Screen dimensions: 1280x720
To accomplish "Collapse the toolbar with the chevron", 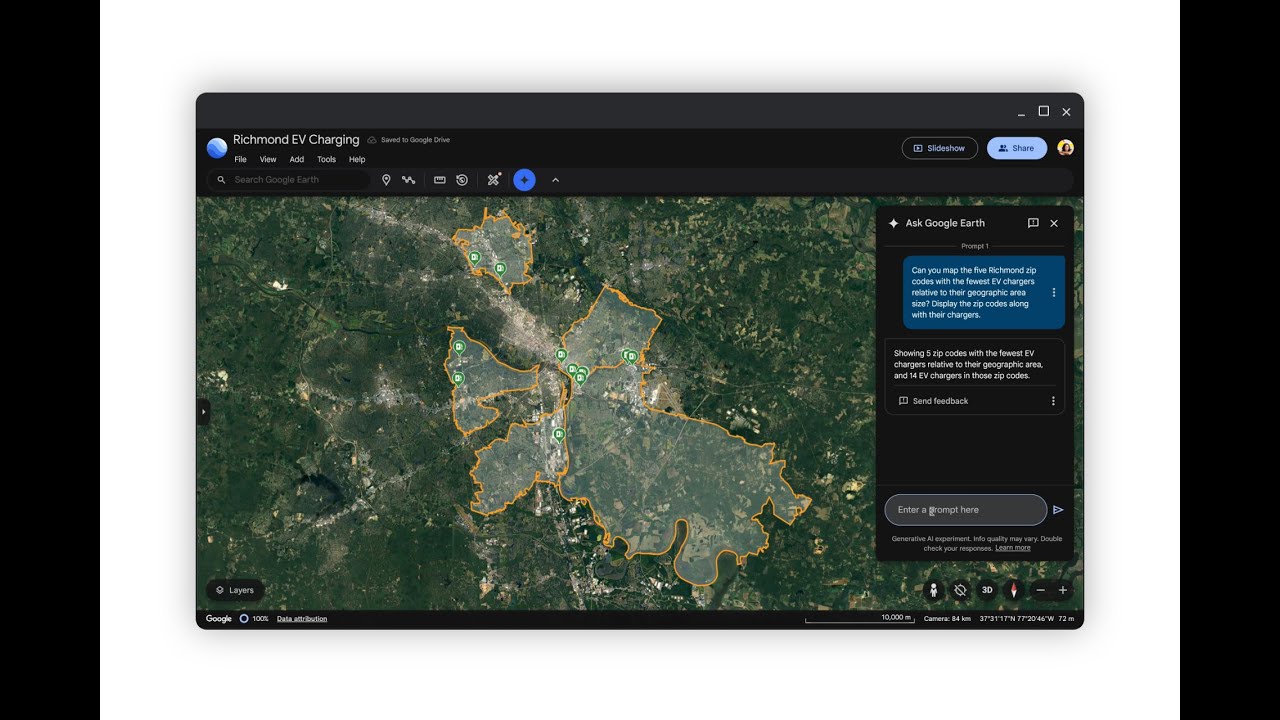I will tap(555, 180).
